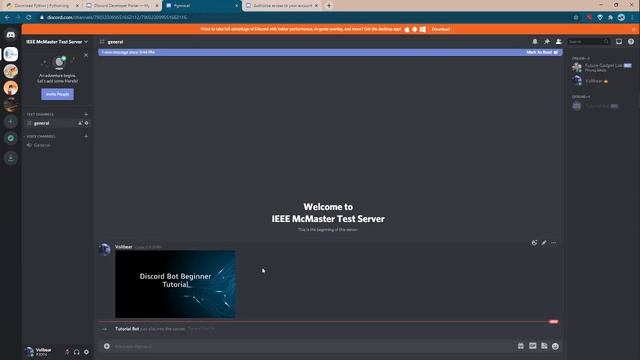
Task: Open the second server avatar in sidebar
Action: (x=11, y=71)
